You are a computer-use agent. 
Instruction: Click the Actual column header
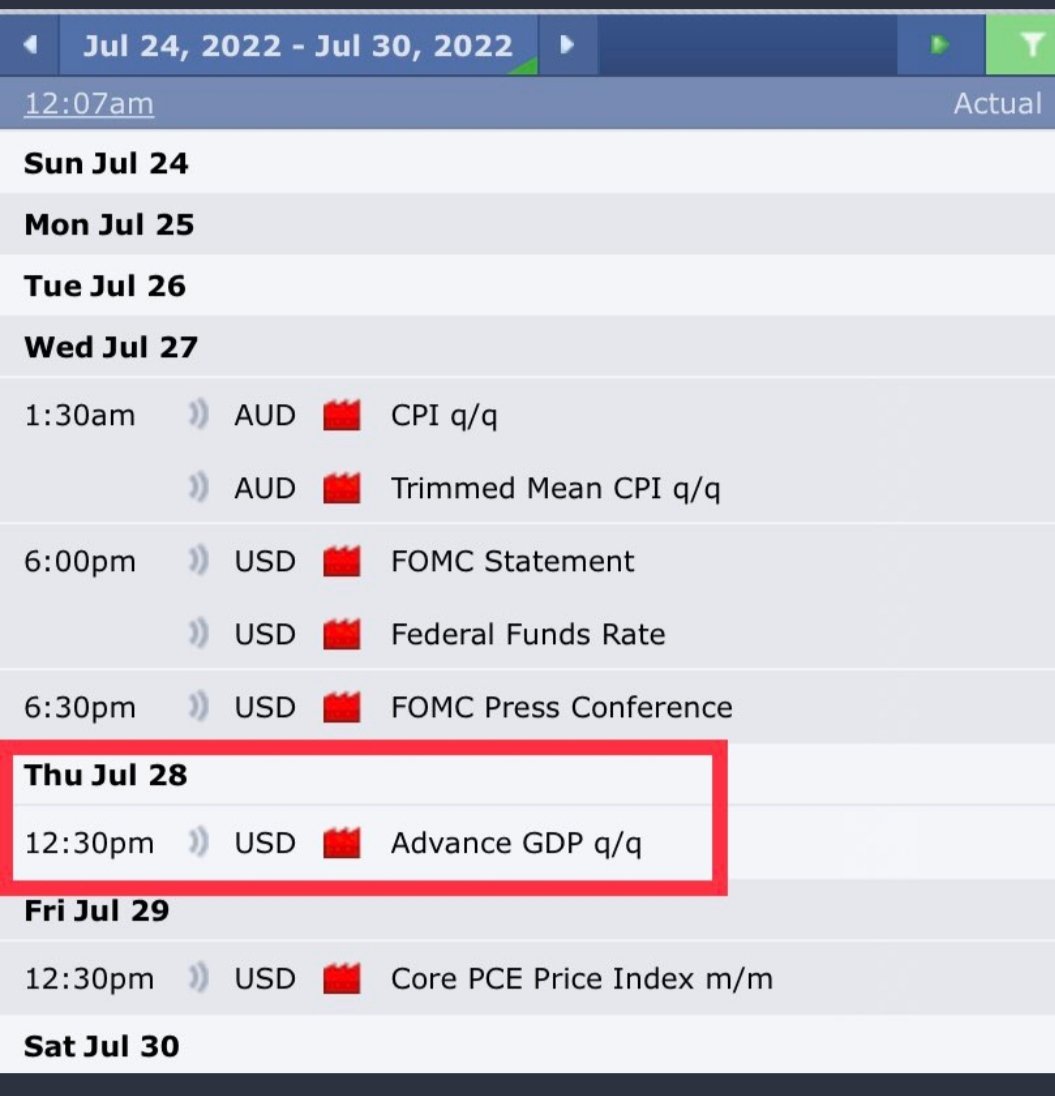click(x=998, y=103)
